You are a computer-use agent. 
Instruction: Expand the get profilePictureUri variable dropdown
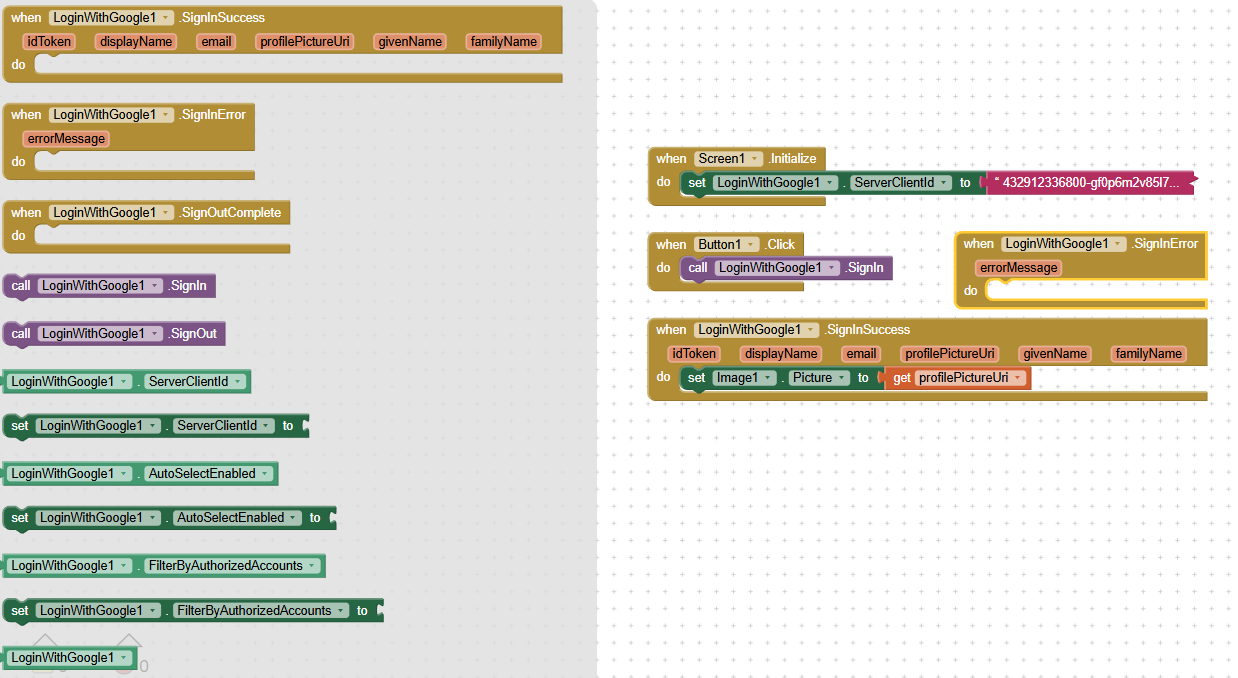(1018, 378)
